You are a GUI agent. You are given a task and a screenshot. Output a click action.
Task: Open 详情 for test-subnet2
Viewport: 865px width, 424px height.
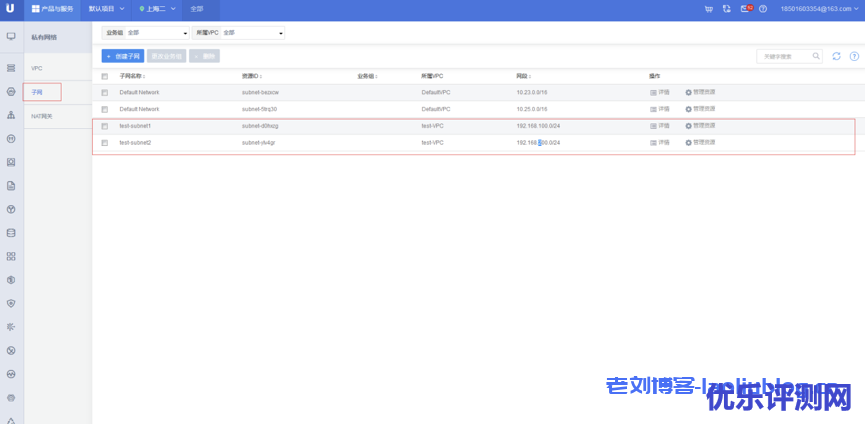[660, 143]
